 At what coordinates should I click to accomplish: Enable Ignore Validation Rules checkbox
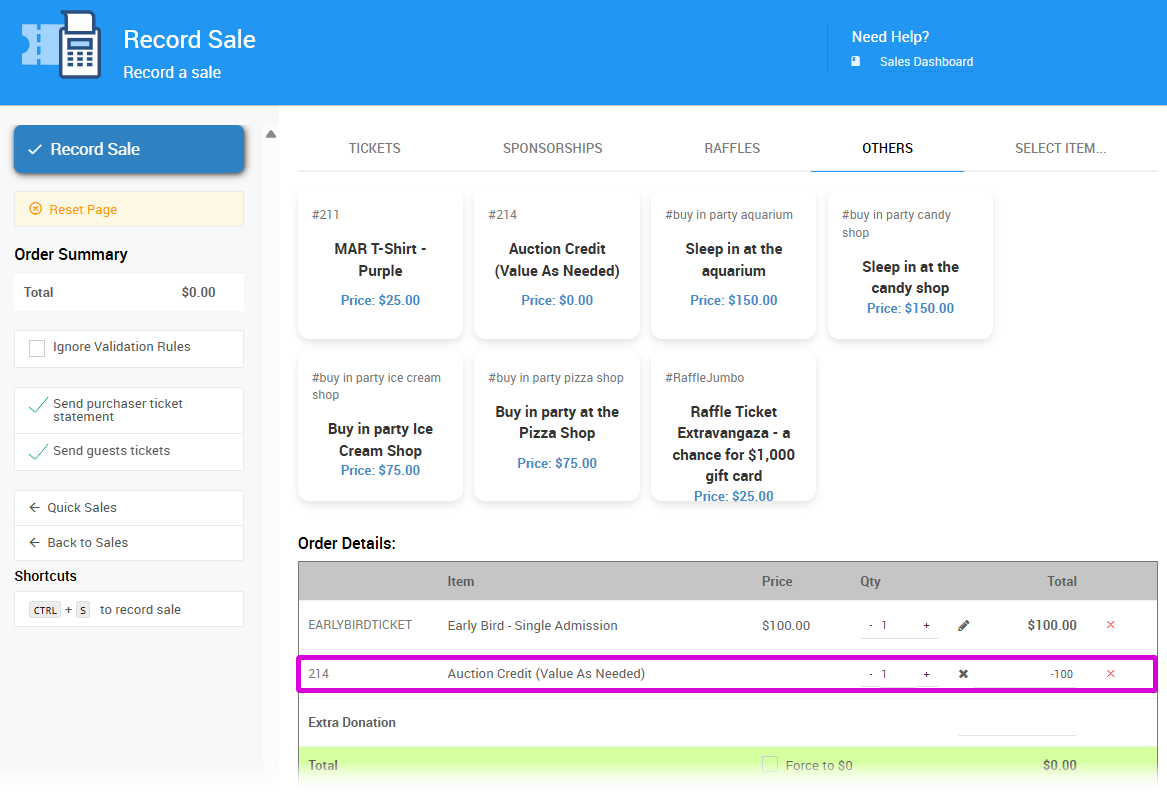pyautogui.click(x=37, y=348)
